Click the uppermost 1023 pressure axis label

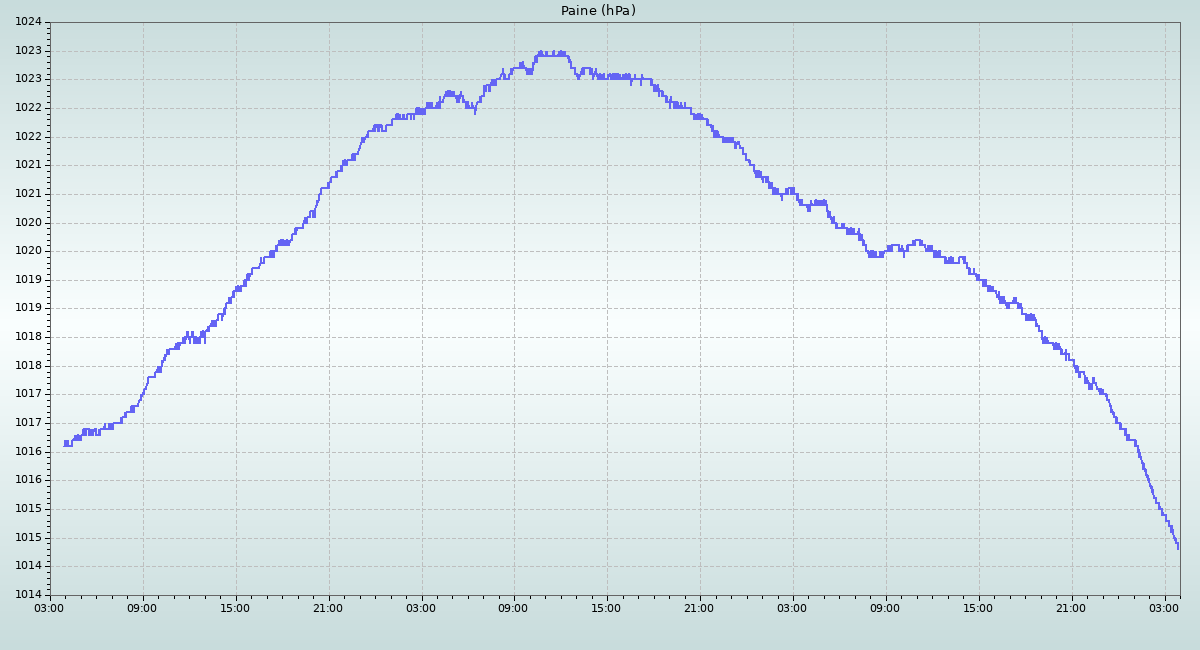click(x=28, y=51)
